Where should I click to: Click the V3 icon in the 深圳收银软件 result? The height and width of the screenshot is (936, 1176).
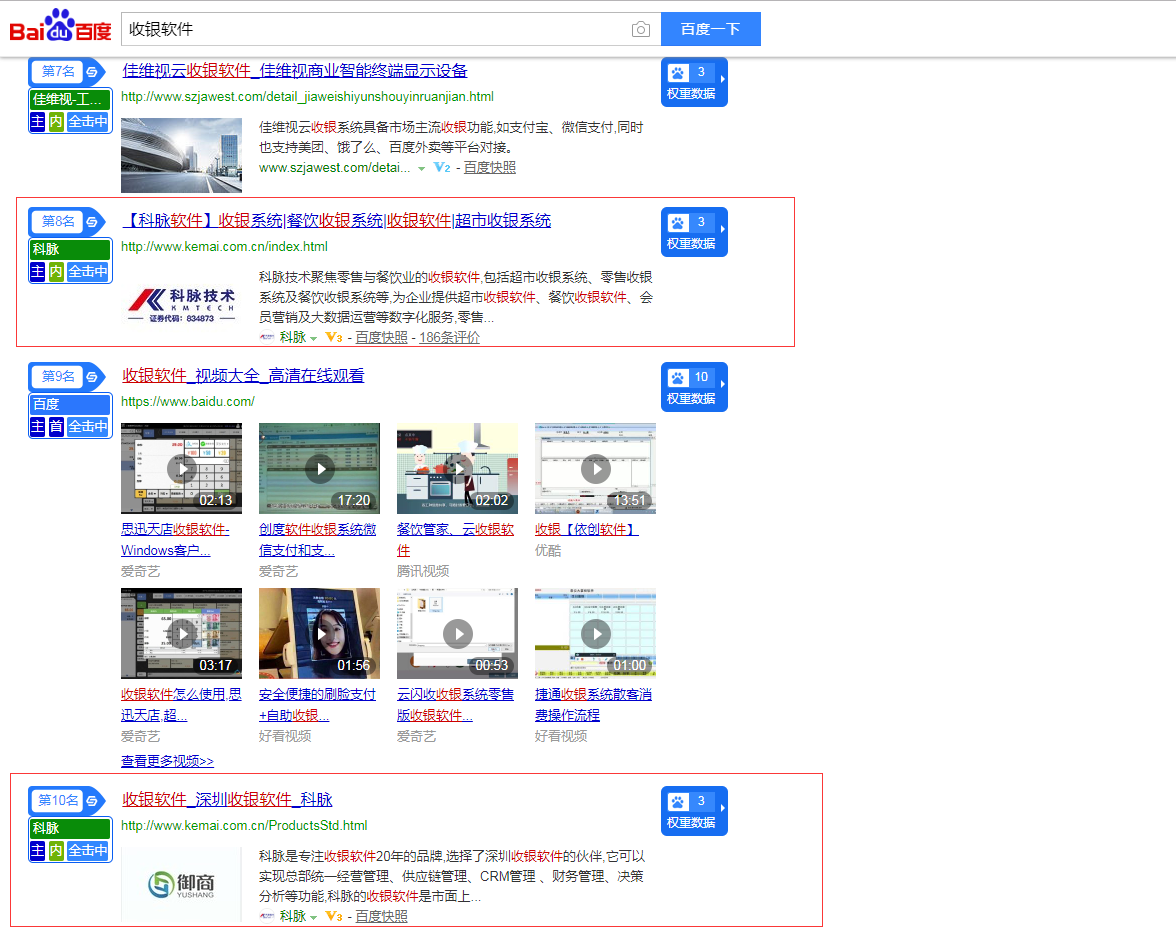pos(334,916)
